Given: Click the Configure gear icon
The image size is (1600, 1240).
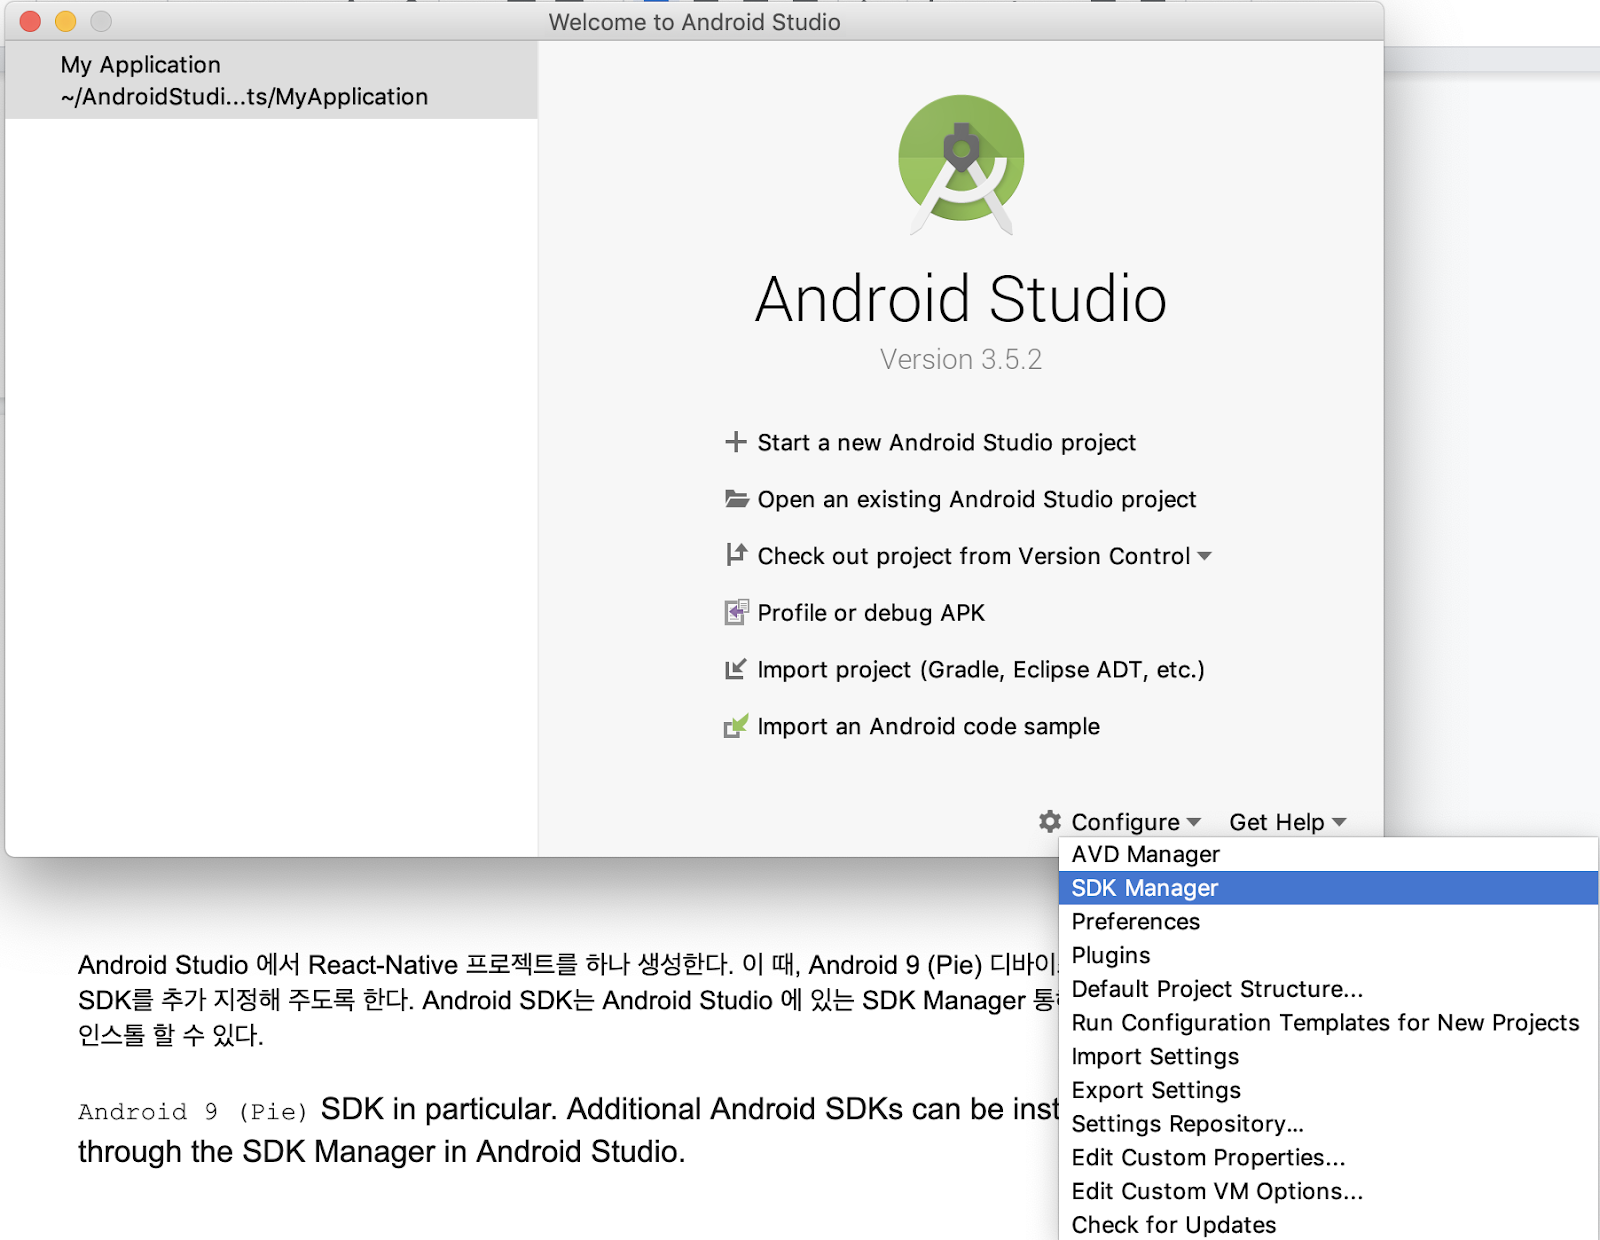Looking at the screenshot, I should 1050,821.
